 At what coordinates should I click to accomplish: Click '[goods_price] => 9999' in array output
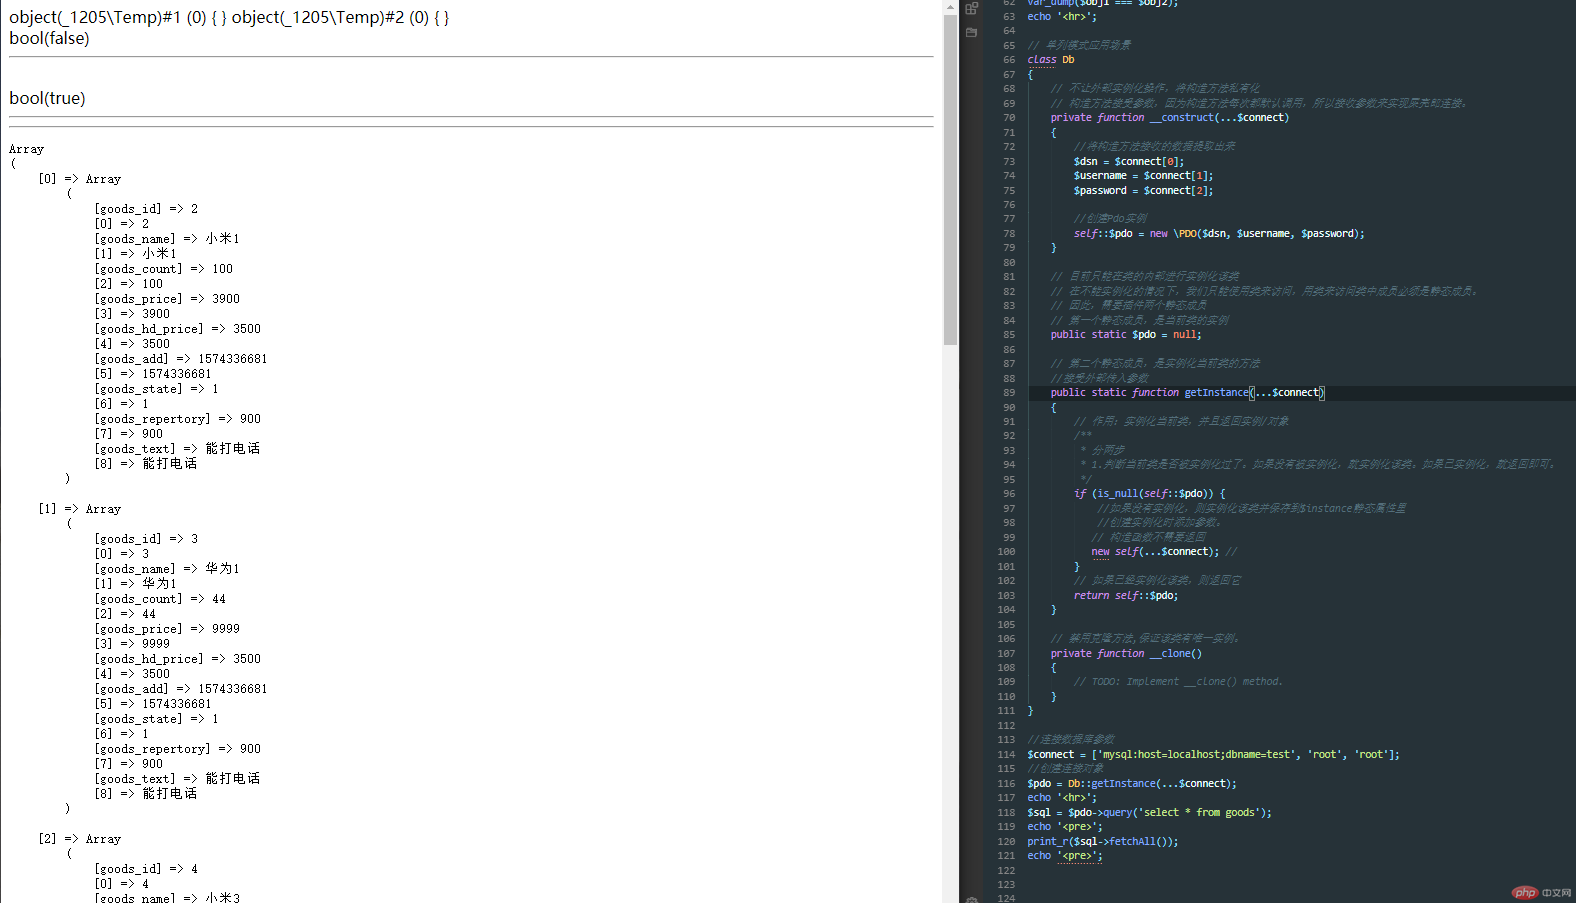coord(167,629)
